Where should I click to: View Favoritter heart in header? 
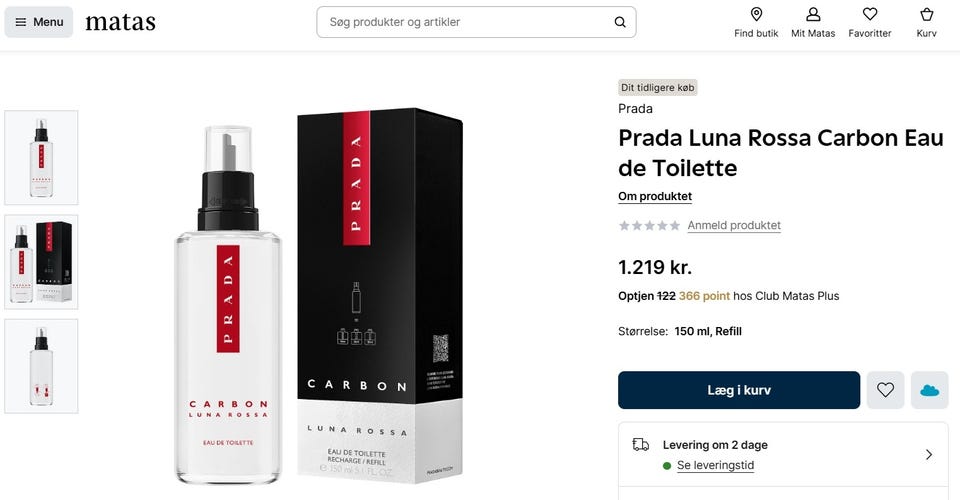tap(869, 23)
